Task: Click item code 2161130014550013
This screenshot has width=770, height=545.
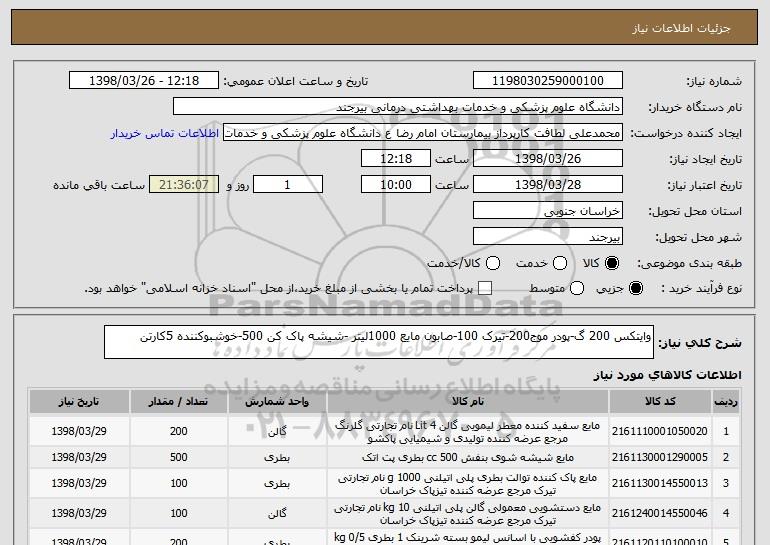Action: pos(660,483)
